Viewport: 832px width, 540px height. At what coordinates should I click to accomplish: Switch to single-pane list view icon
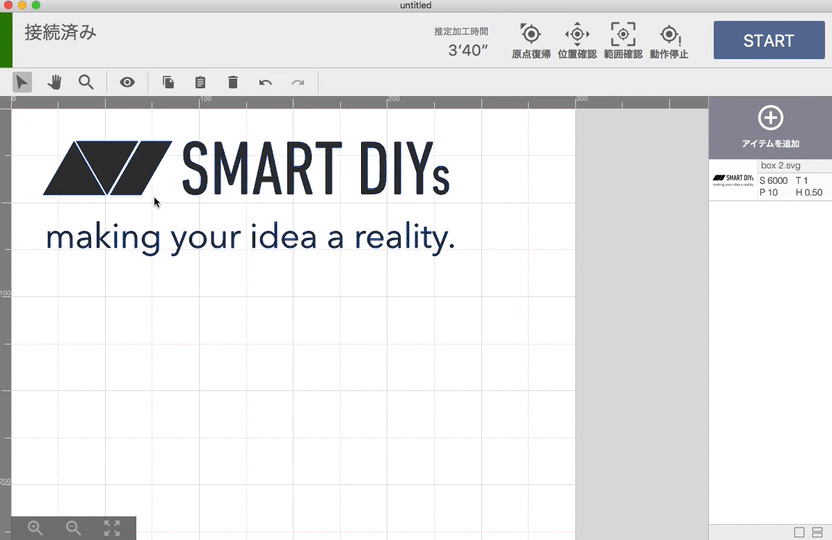pos(799,532)
